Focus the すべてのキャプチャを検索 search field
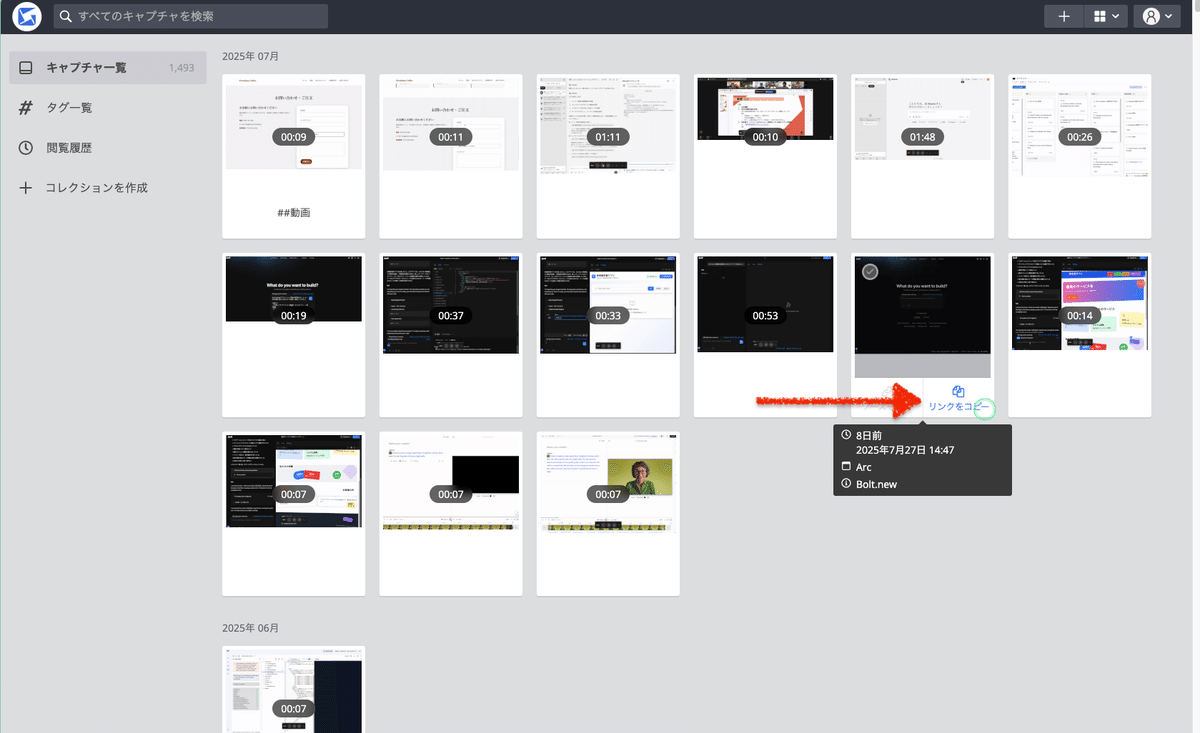 click(191, 16)
